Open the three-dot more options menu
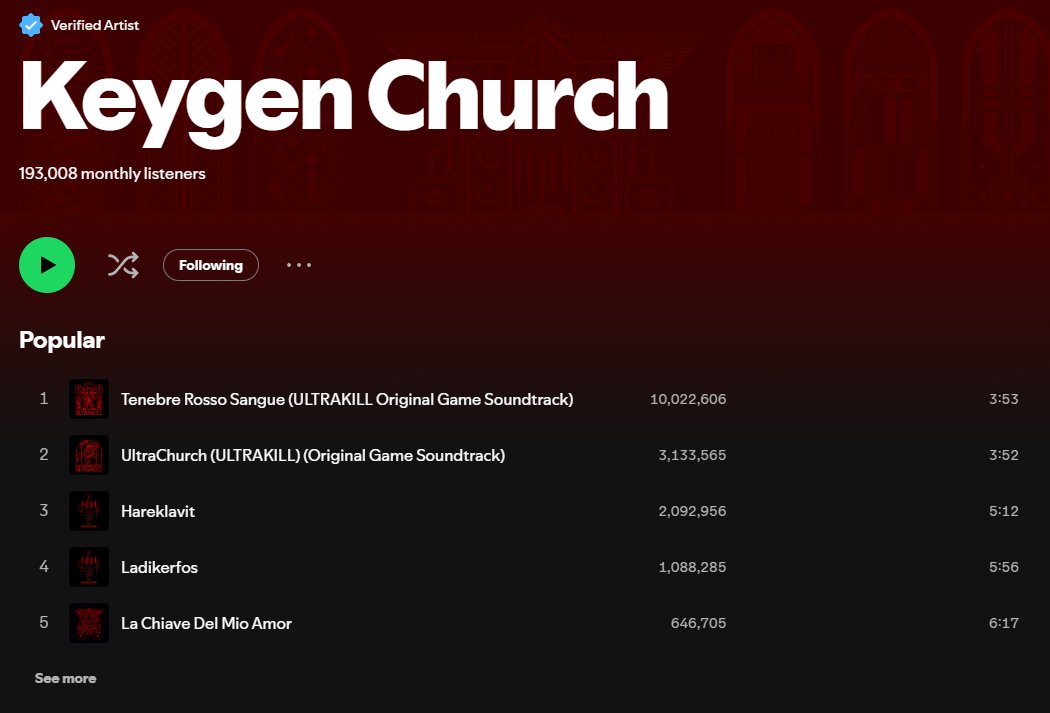Image resolution: width=1050 pixels, height=713 pixels. click(299, 265)
